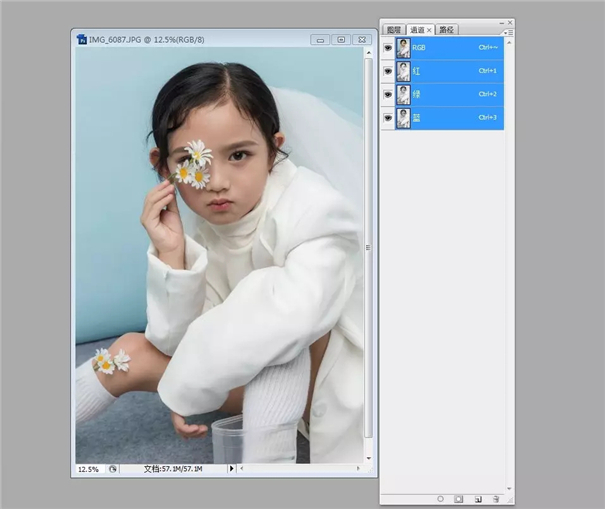Document horizontal scroll left arrow
This screenshot has height=509, width=605.
[x=242, y=468]
